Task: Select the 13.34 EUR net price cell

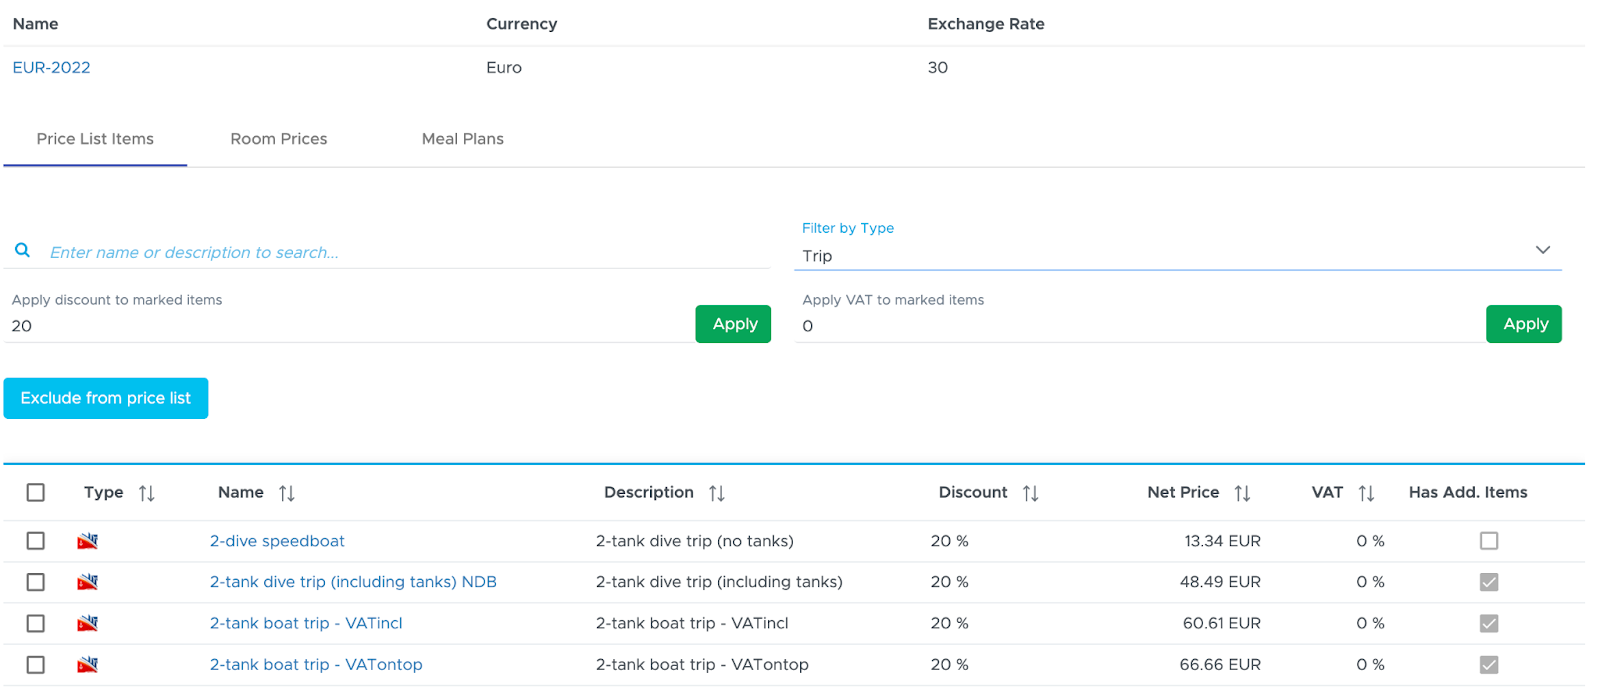Action: click(x=1222, y=541)
